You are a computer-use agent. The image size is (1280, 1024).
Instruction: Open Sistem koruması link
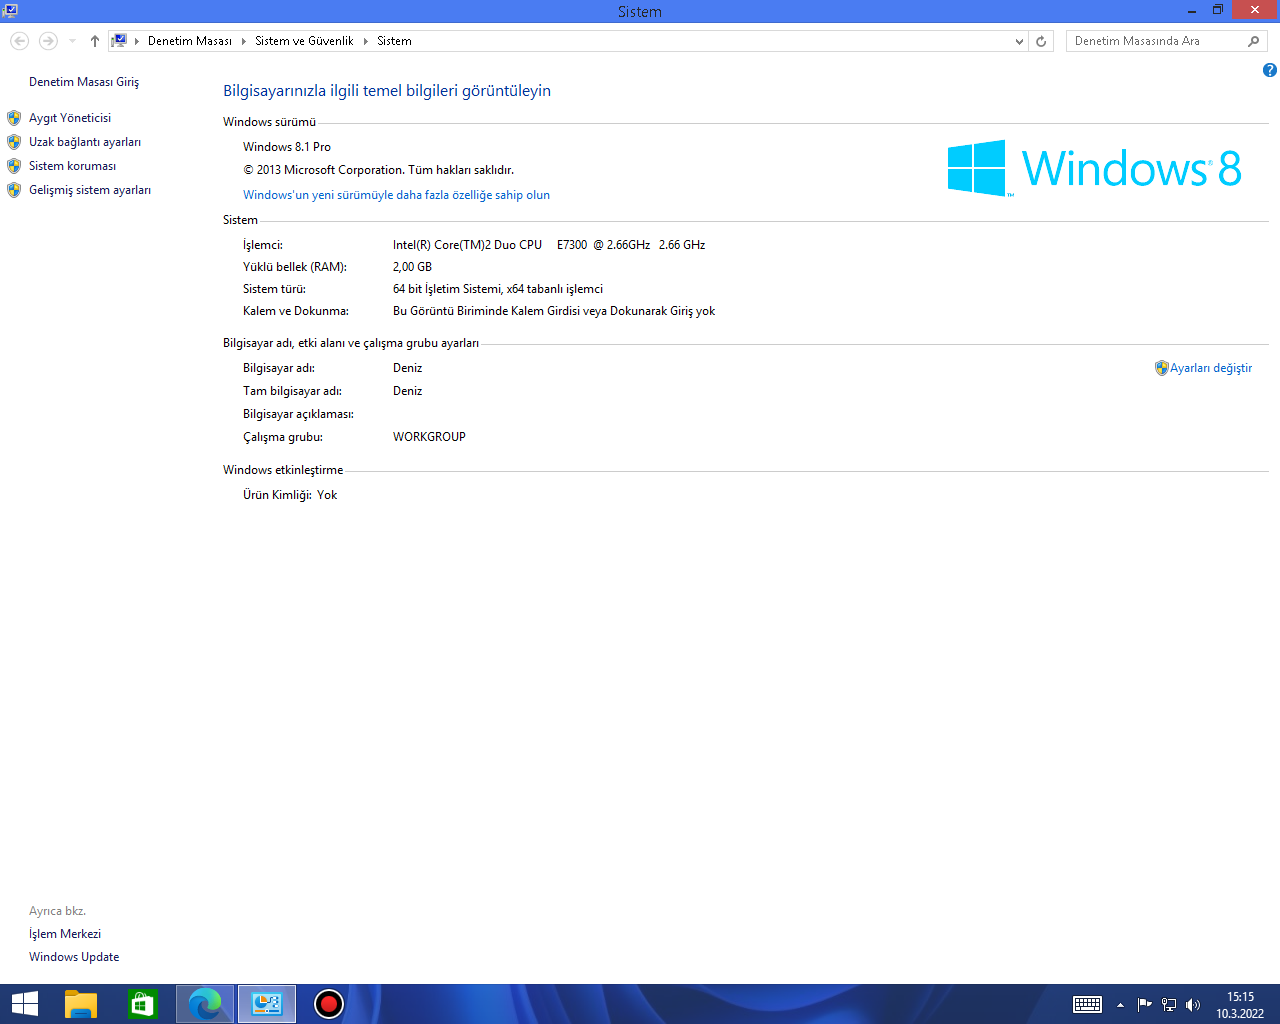point(72,166)
